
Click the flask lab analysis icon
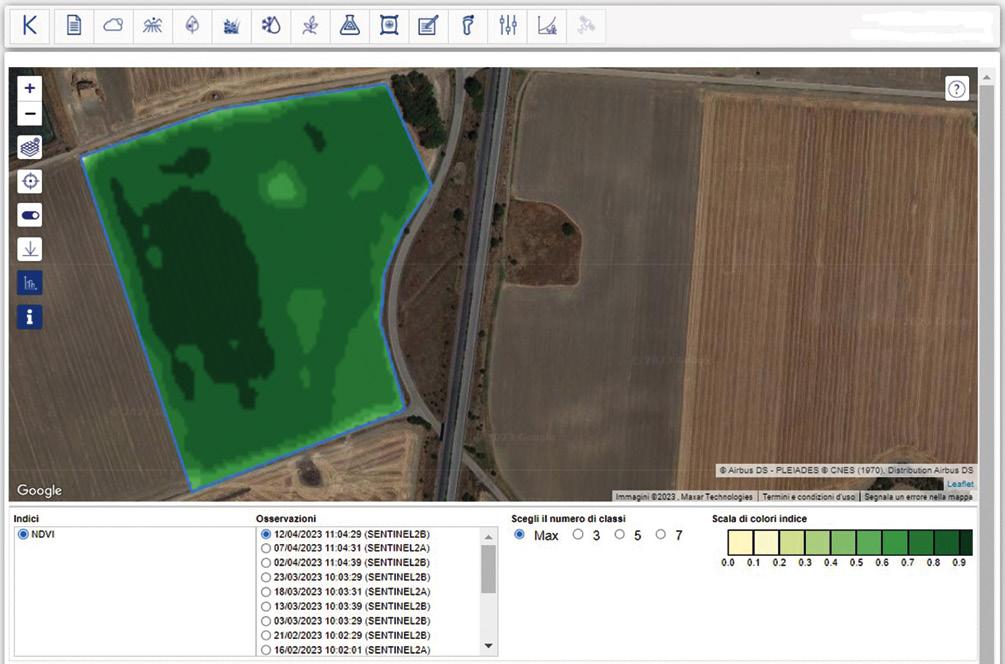point(349,26)
